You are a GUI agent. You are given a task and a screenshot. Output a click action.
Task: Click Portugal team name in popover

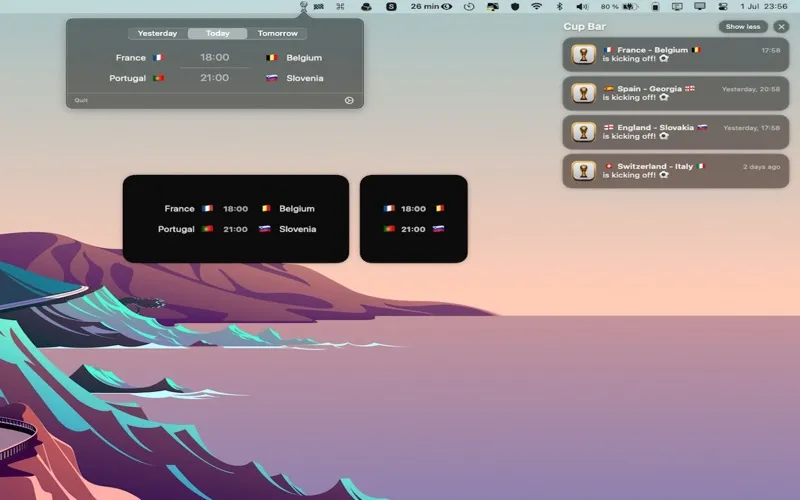pyautogui.click(x=128, y=78)
